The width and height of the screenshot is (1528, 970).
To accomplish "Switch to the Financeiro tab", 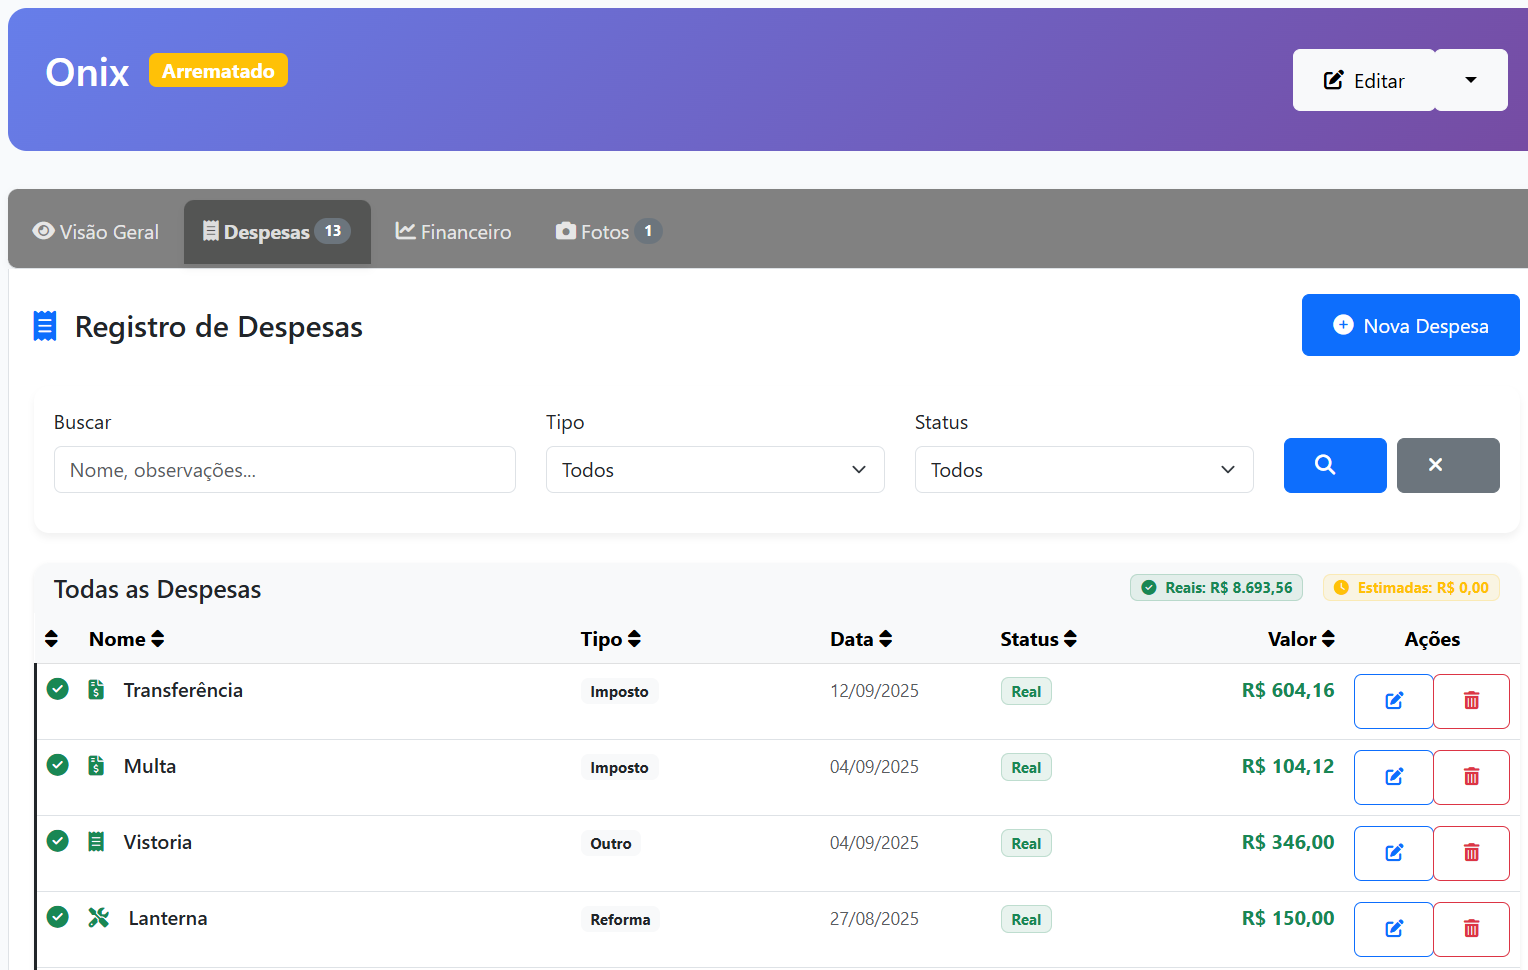I will (453, 232).
